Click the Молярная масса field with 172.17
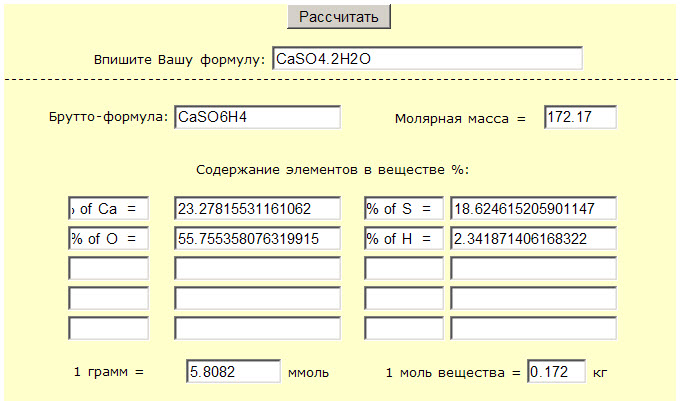 (x=580, y=118)
